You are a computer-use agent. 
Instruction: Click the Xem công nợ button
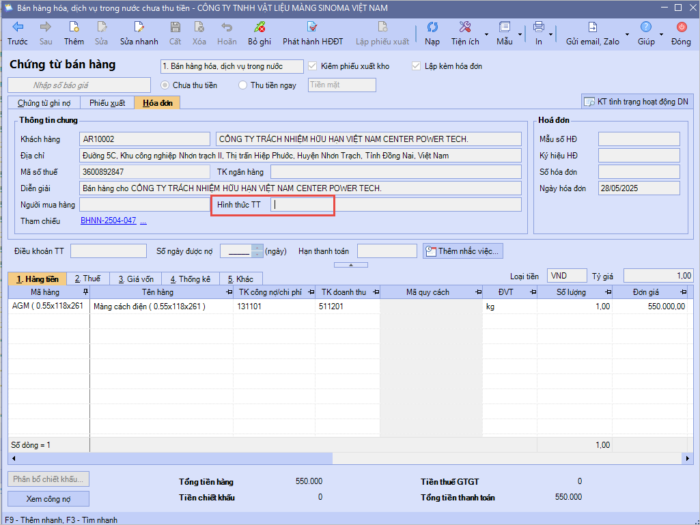point(48,498)
